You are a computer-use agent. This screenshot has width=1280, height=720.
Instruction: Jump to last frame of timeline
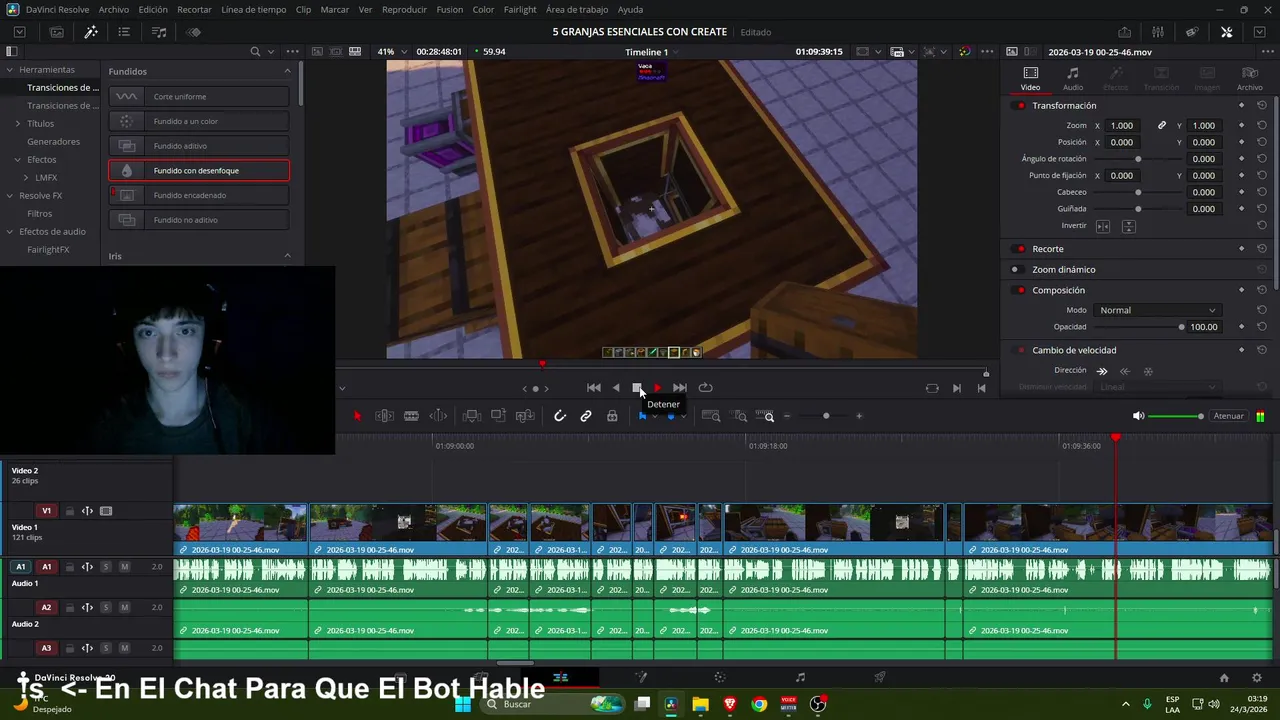click(680, 388)
